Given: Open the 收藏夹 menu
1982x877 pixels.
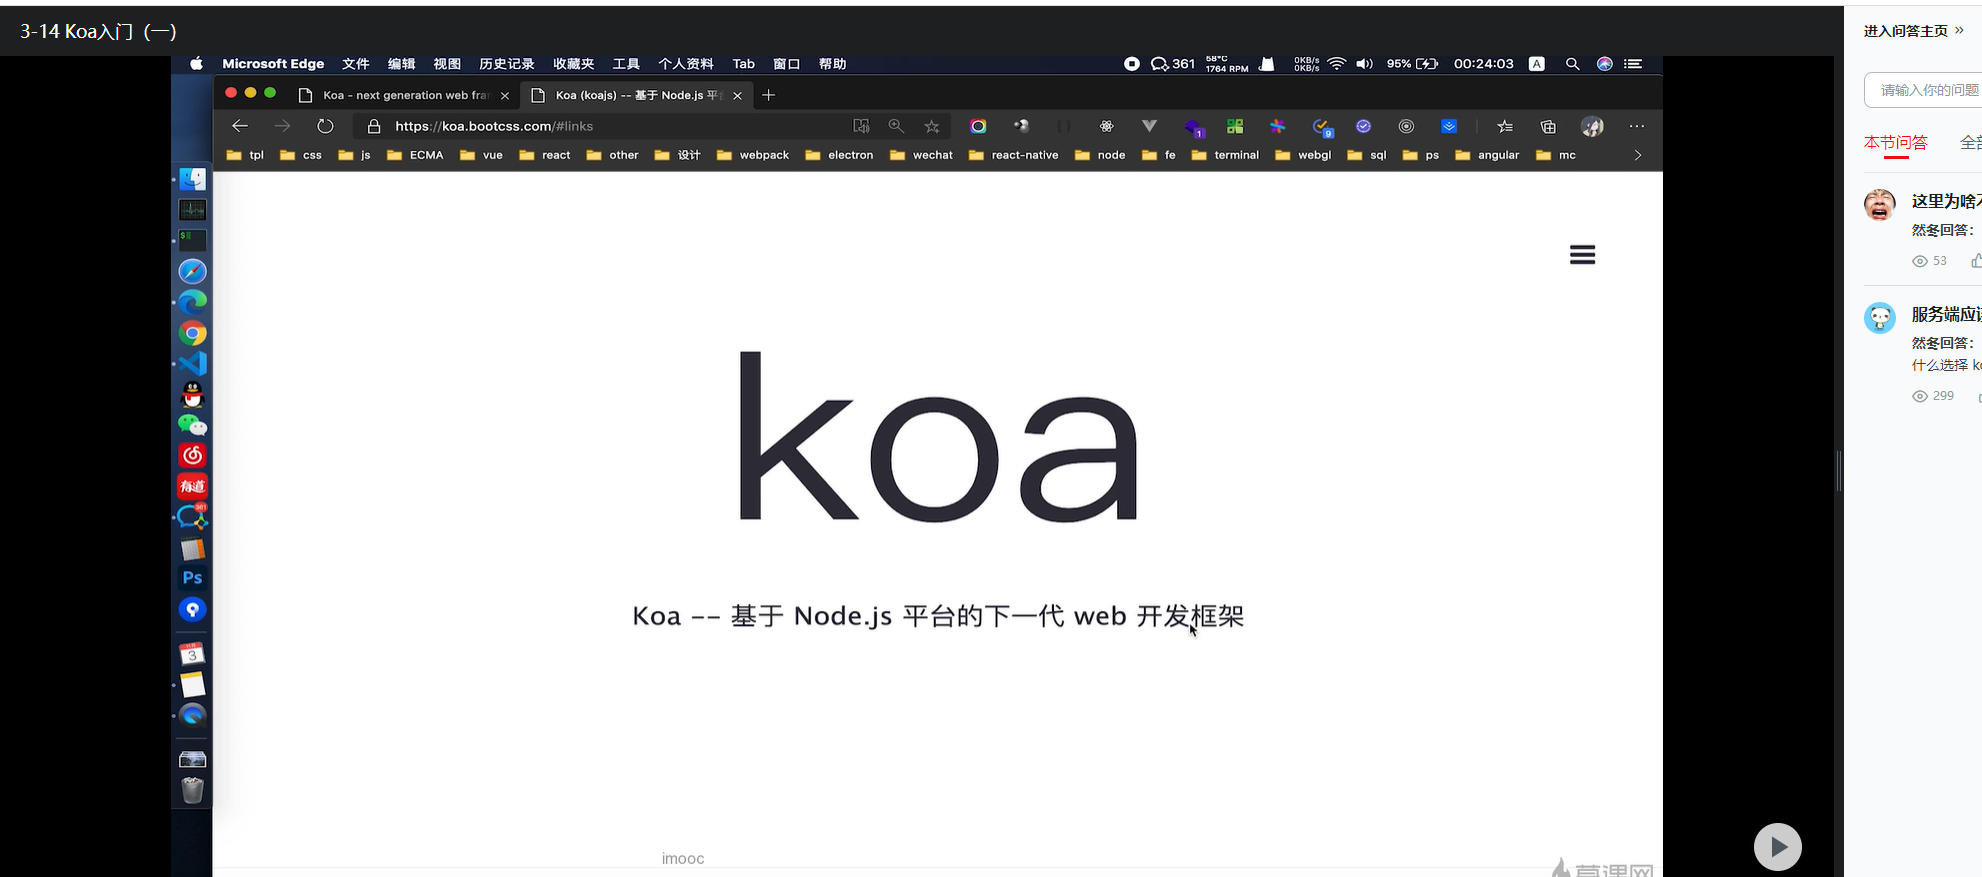Looking at the screenshot, I should click(x=573, y=64).
